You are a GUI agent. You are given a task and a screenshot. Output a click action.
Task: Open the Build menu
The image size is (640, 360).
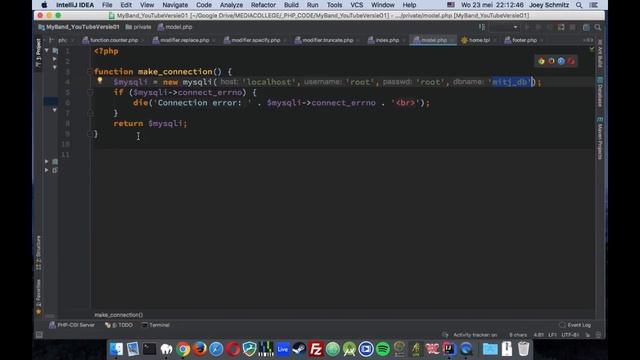click(291, 5)
